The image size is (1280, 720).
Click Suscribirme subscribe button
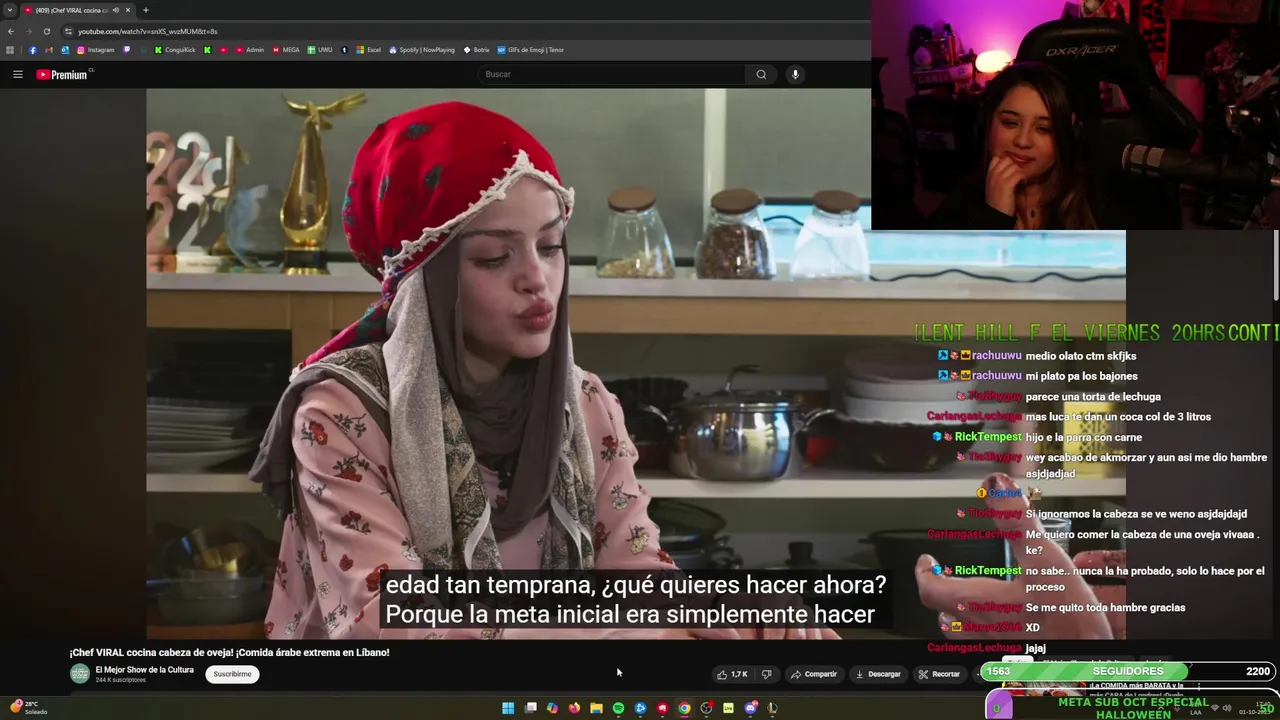(x=232, y=674)
